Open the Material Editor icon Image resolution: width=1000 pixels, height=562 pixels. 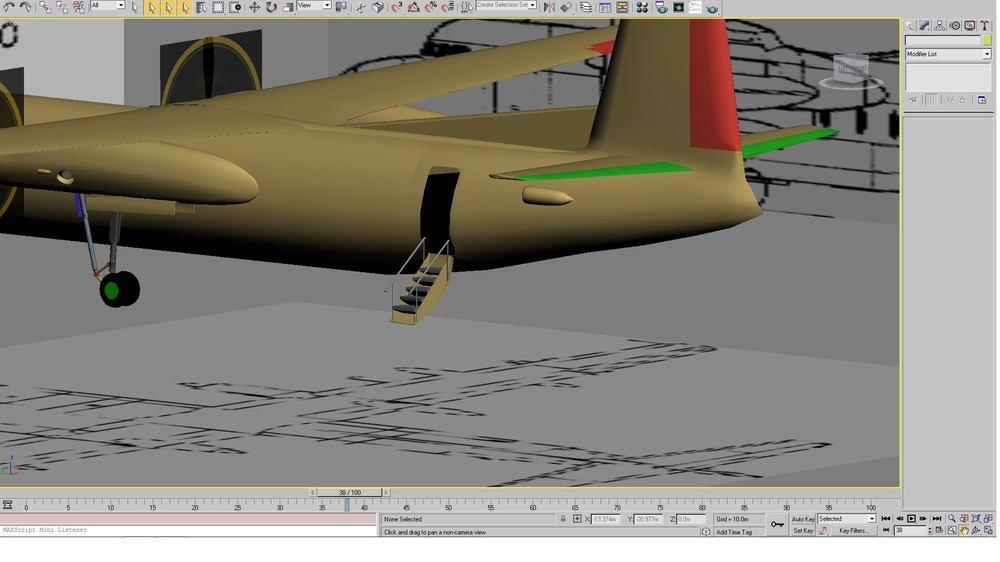[642, 7]
